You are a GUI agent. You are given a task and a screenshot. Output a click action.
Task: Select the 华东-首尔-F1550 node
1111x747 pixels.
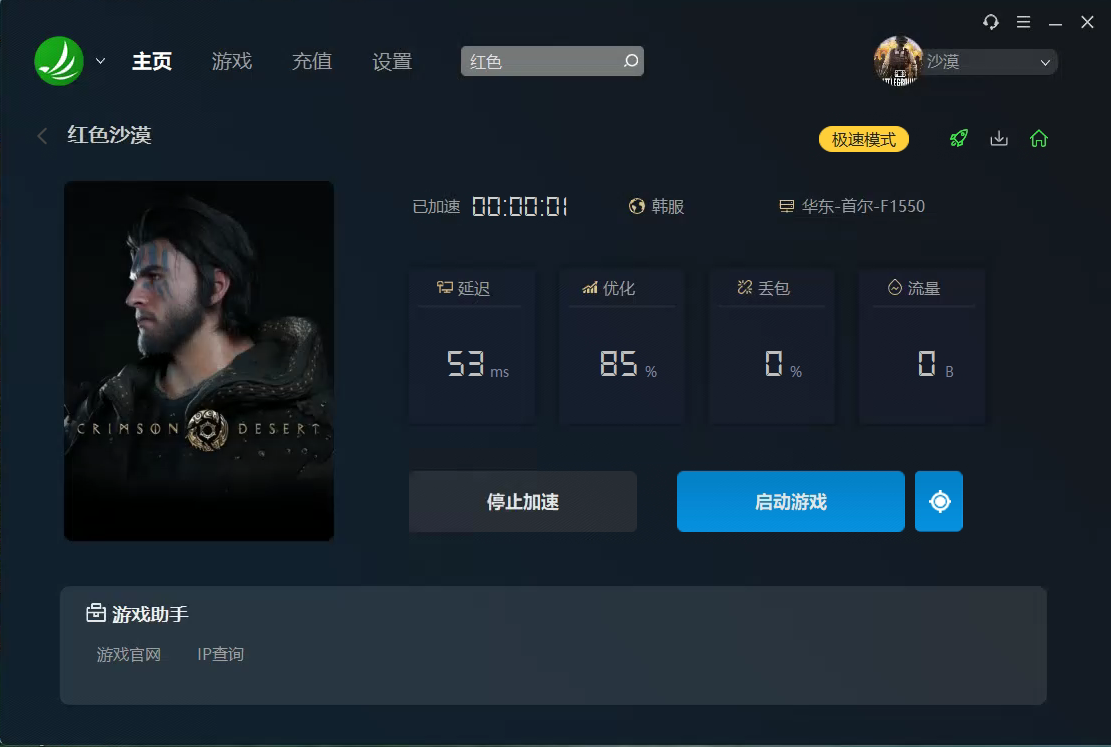point(852,206)
